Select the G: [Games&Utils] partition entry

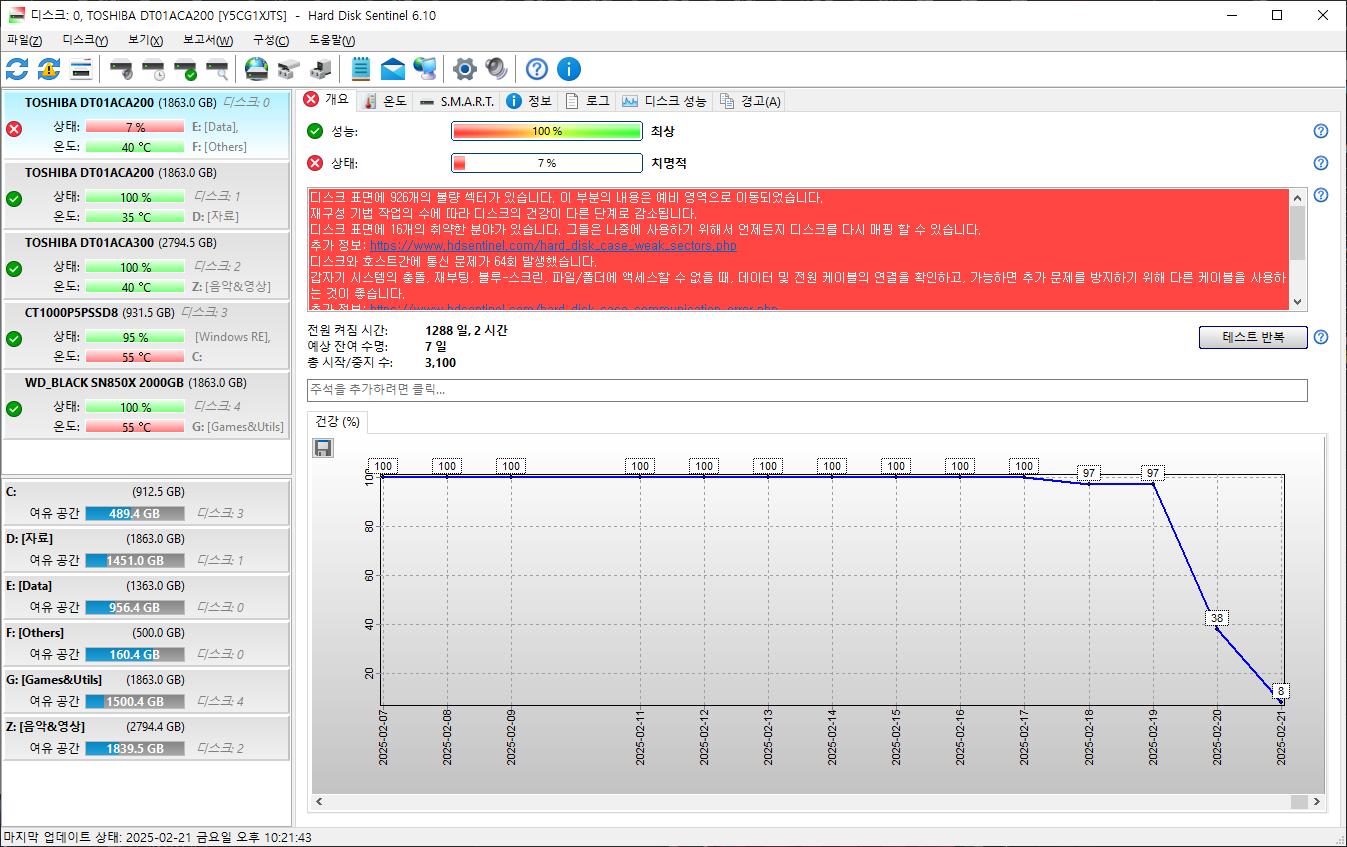pyautogui.click(x=147, y=690)
